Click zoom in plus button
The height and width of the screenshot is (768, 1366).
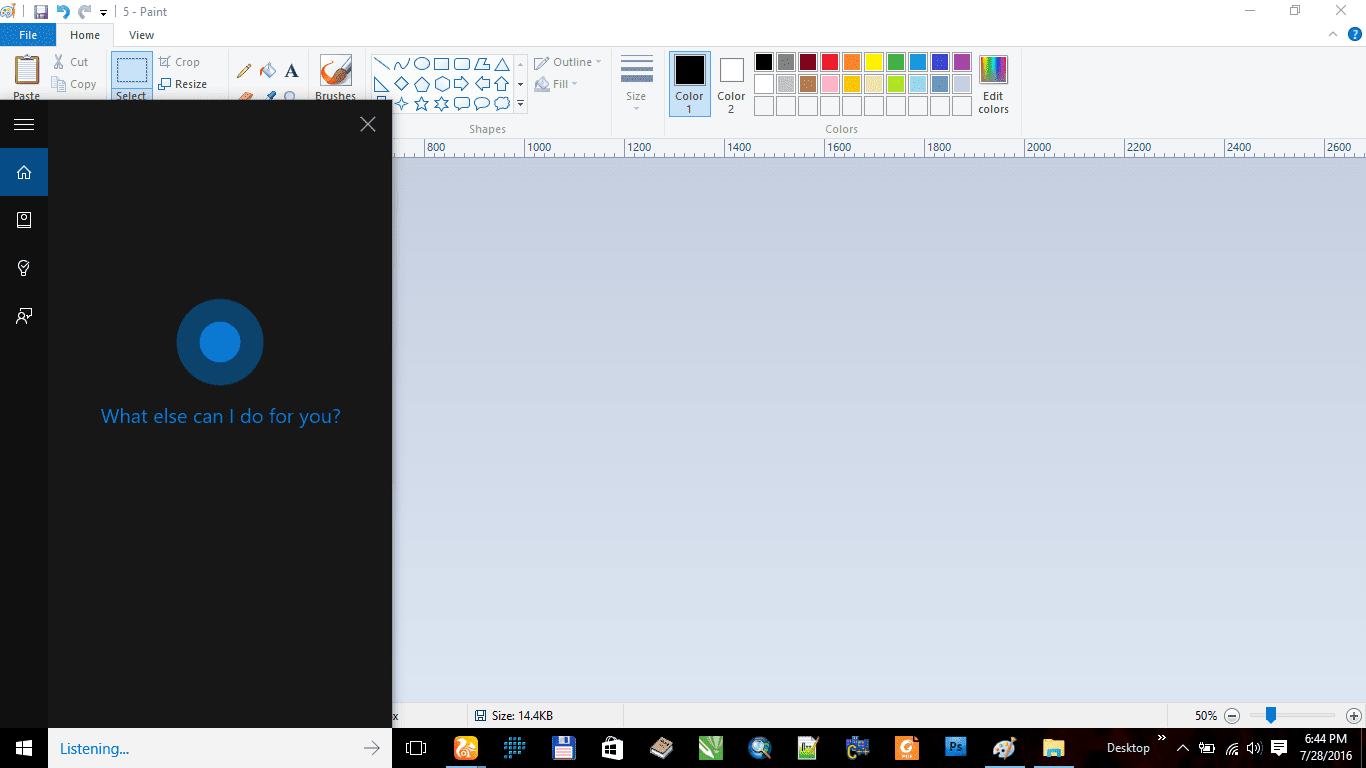pos(1354,716)
